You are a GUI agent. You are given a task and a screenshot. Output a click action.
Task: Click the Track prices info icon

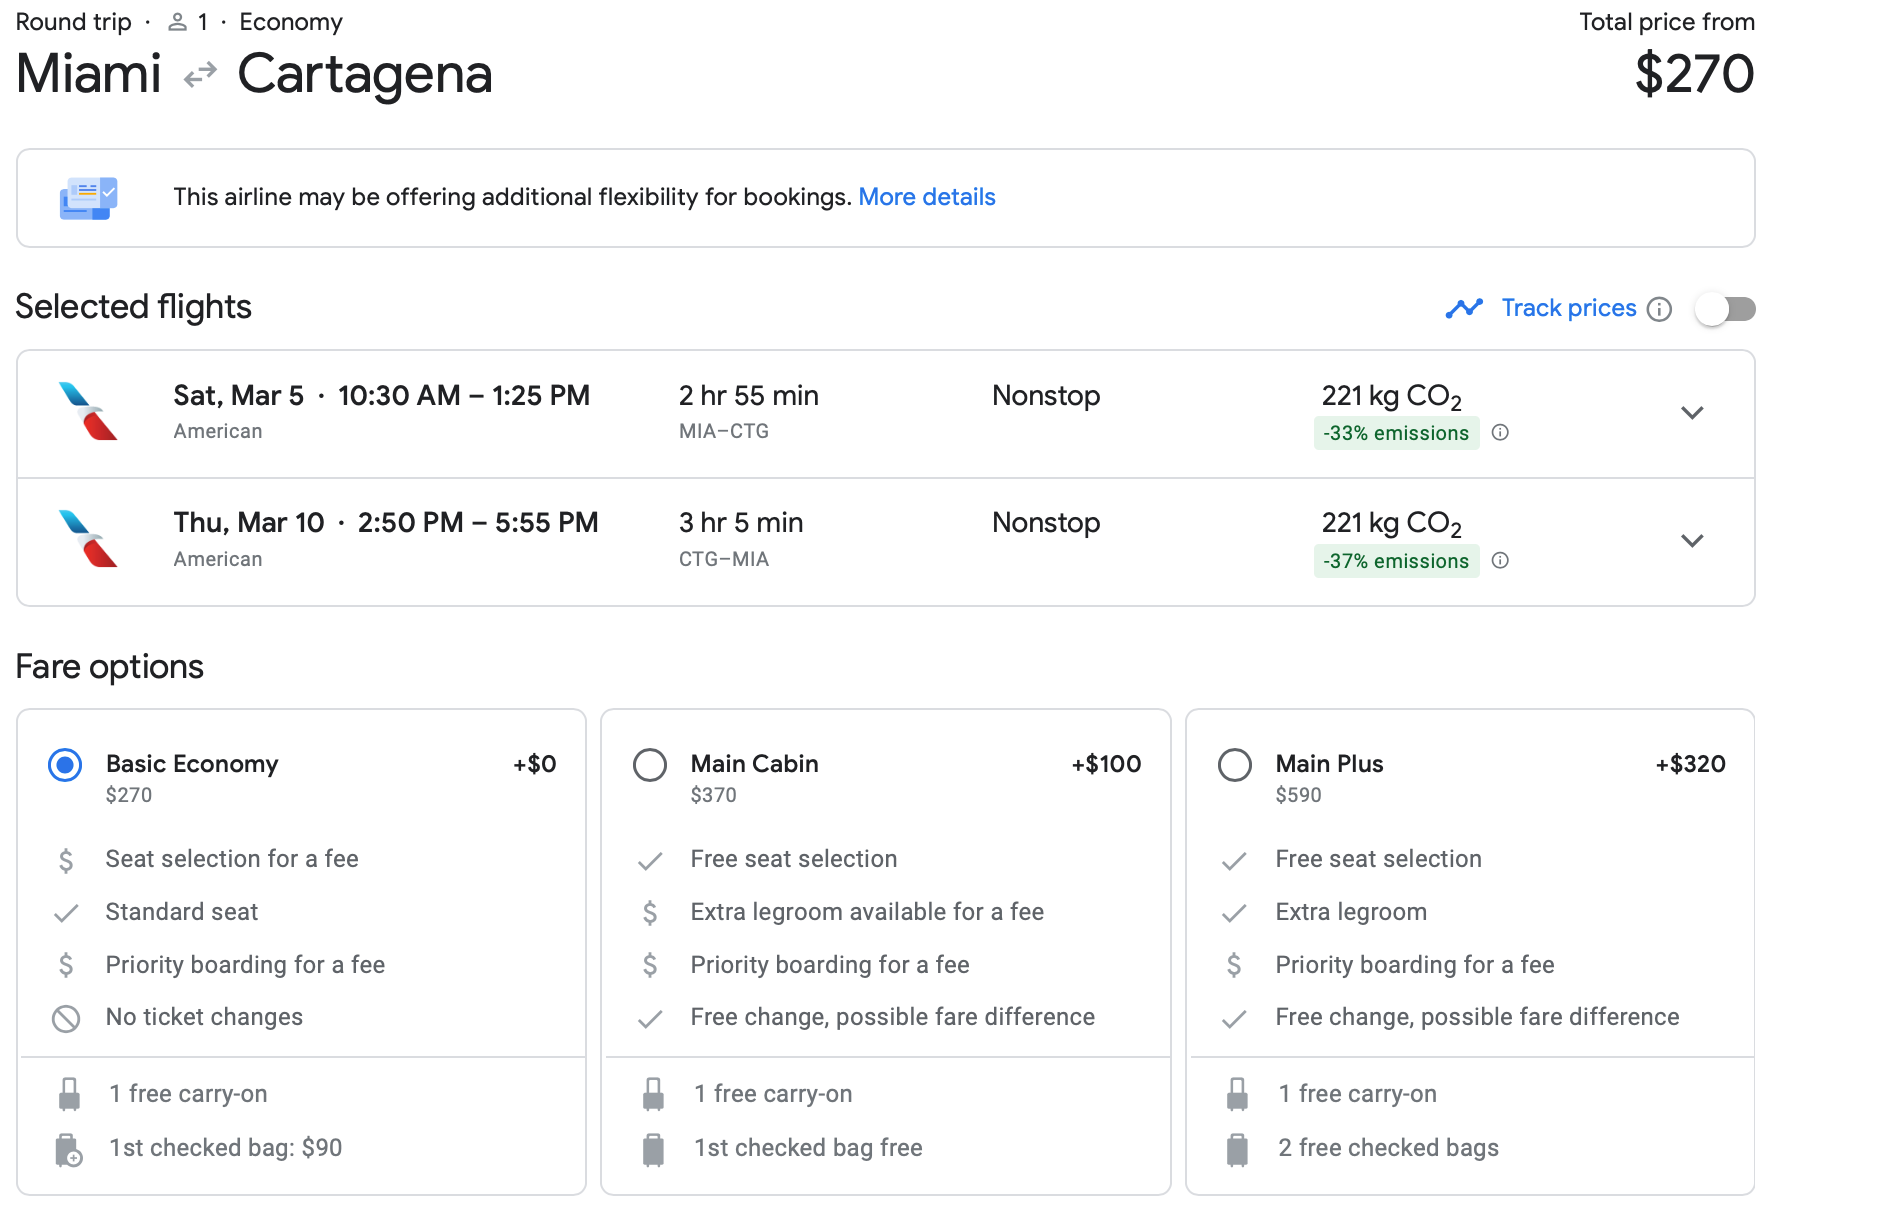pos(1659,309)
